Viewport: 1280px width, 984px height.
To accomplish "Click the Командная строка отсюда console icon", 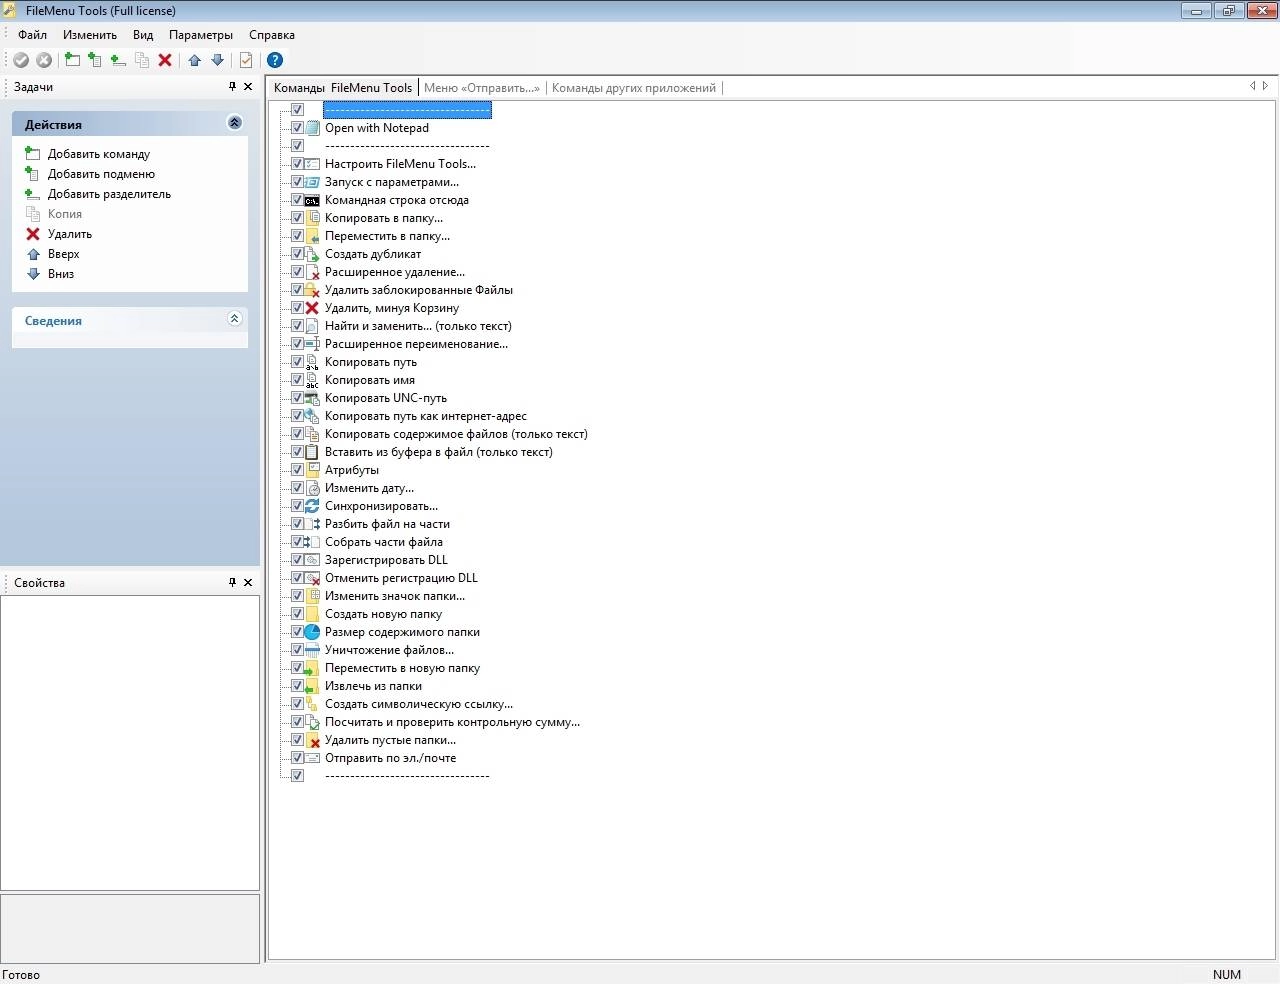I will point(312,200).
